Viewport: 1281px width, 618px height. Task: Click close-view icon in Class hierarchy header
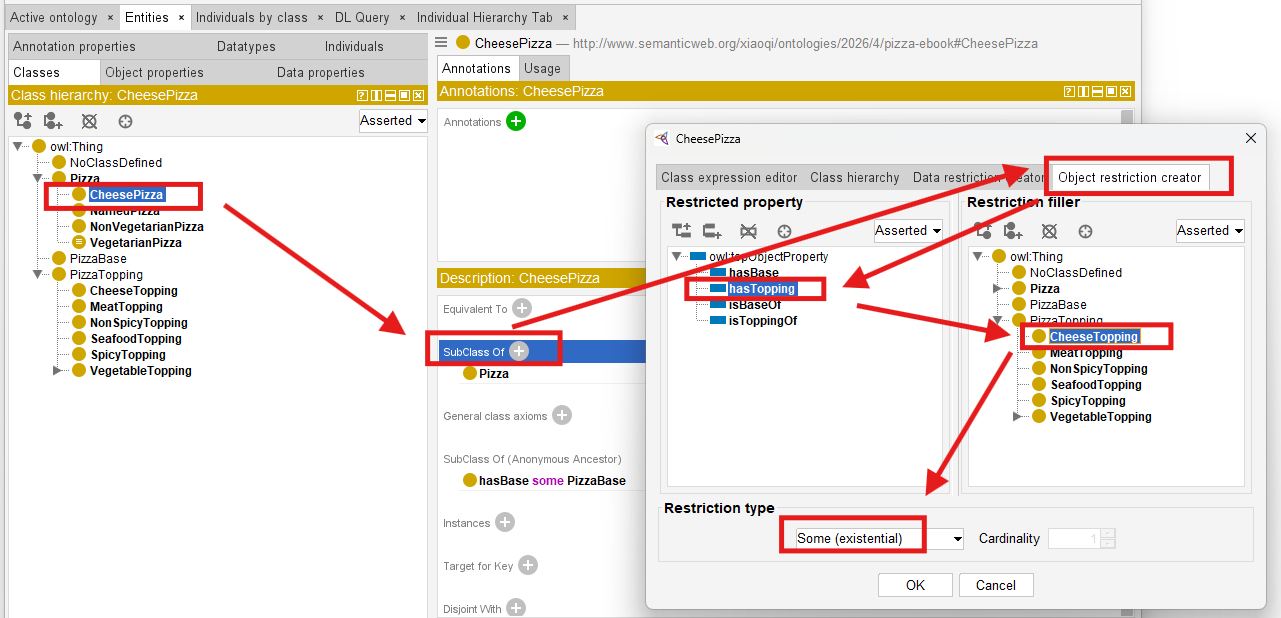[418, 95]
